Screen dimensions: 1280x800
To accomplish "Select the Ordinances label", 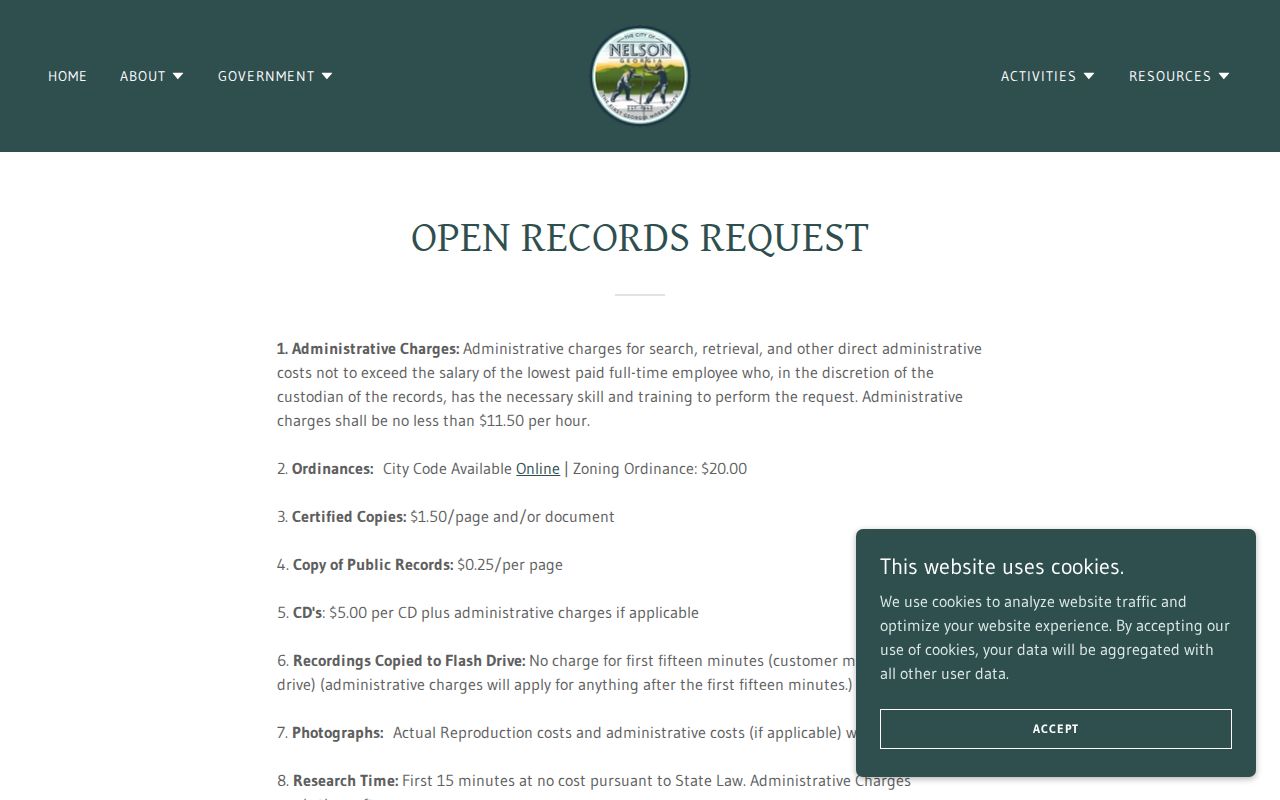I will coord(332,469).
